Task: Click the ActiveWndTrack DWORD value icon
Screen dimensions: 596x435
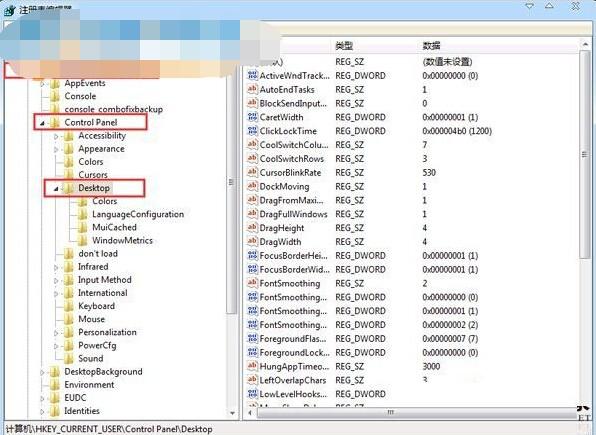Action: (252, 75)
